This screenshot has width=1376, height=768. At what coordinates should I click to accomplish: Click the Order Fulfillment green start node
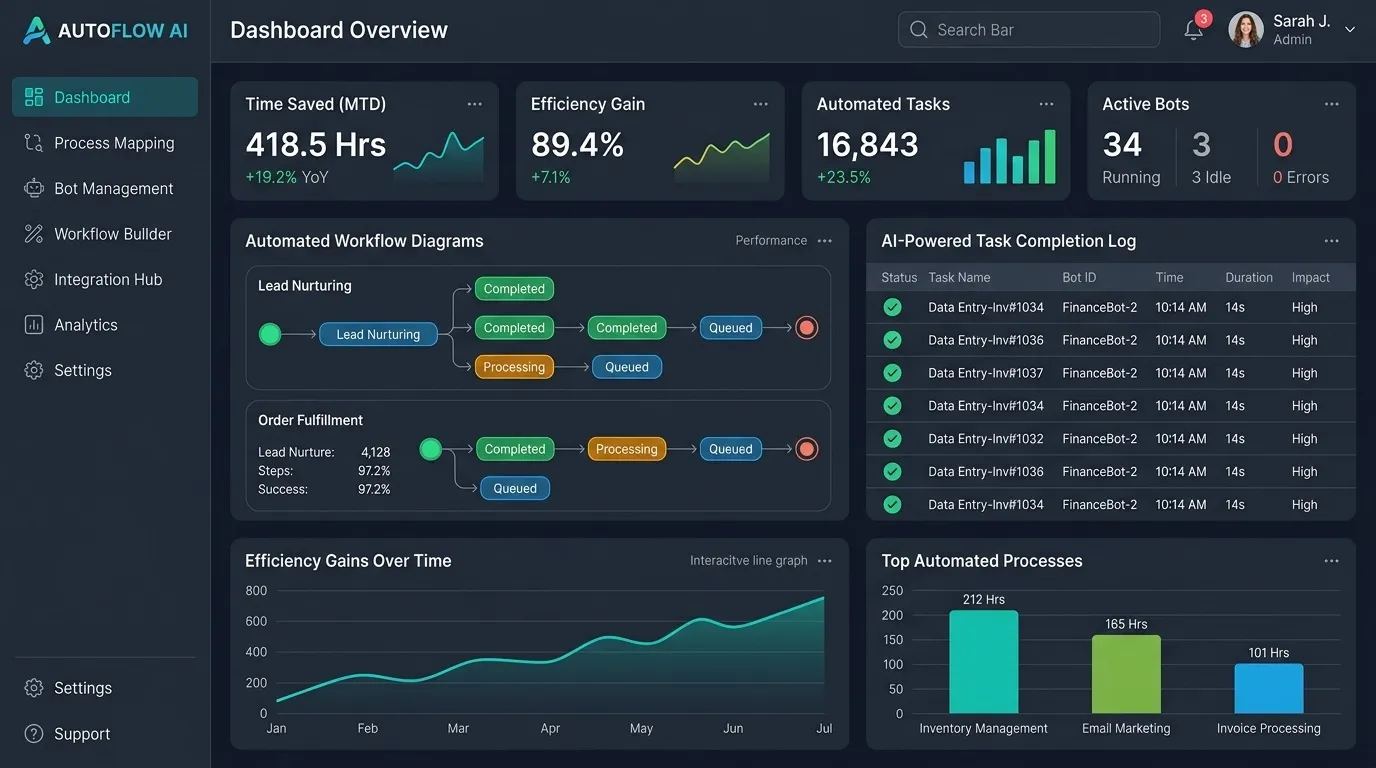(430, 449)
